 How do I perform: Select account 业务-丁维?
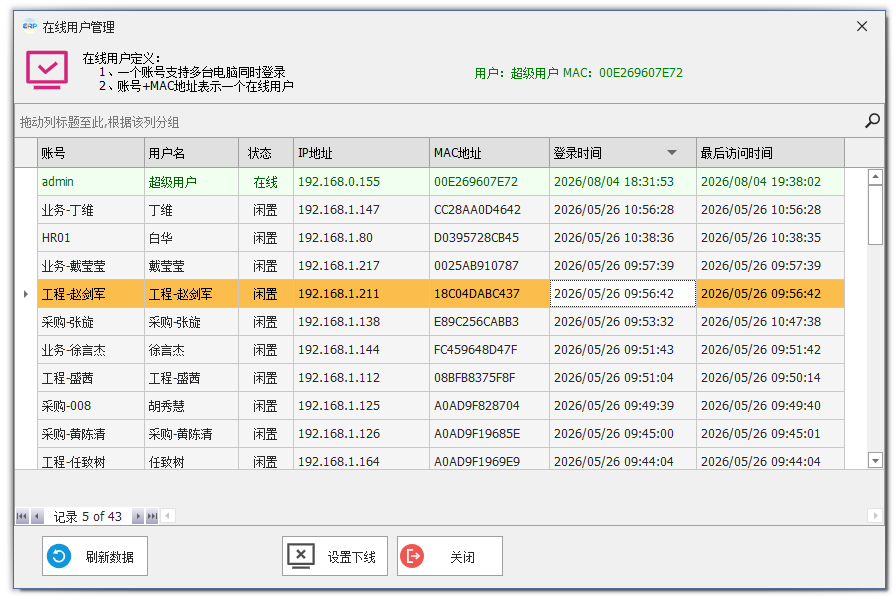click(91, 210)
